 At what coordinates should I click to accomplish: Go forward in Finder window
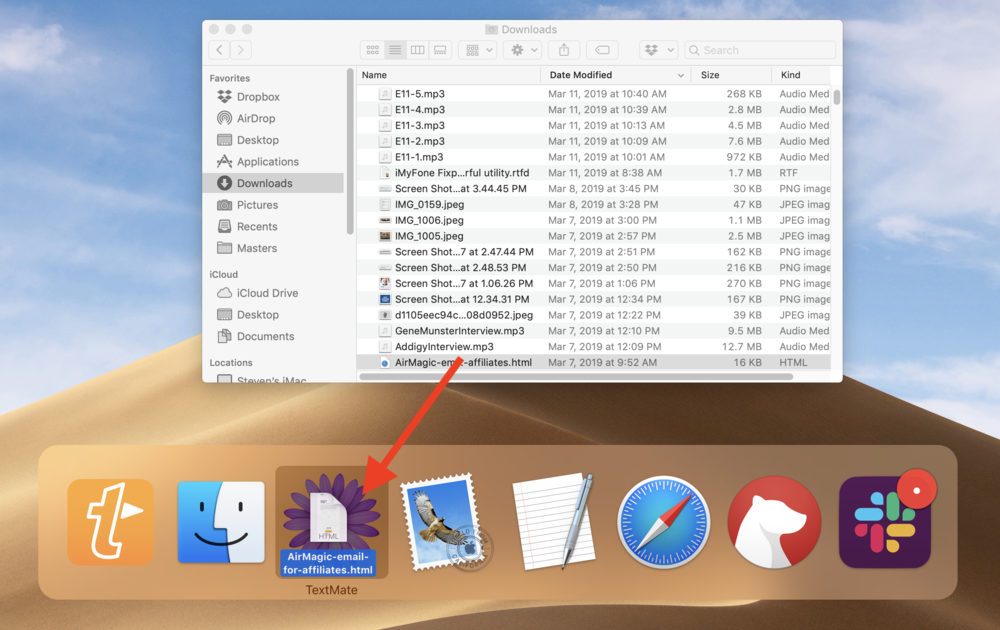(x=240, y=50)
